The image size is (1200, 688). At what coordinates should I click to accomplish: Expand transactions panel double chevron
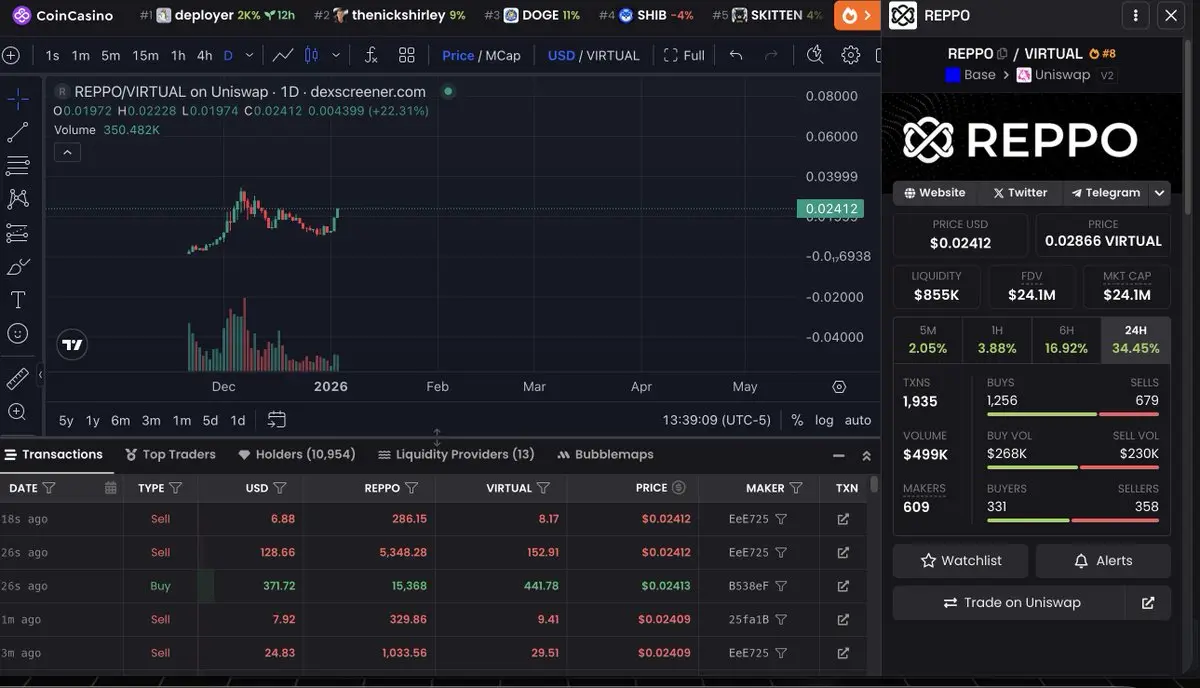(866, 455)
